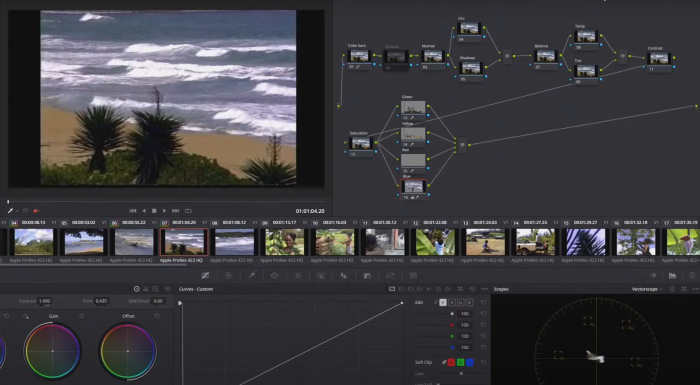Reset the Offset wheel
700x385 pixels.
[x=157, y=316]
